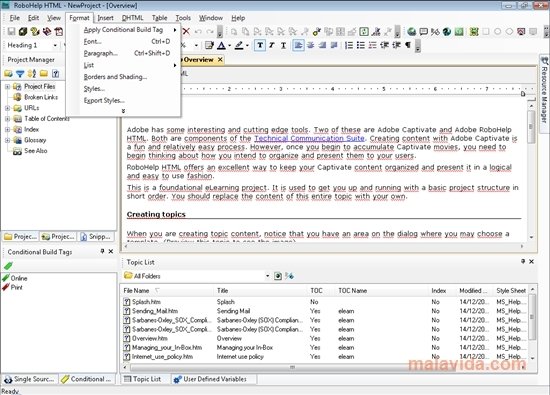
Task: Click the pin icon of Conditional Build Tags panel
Action: (102, 251)
